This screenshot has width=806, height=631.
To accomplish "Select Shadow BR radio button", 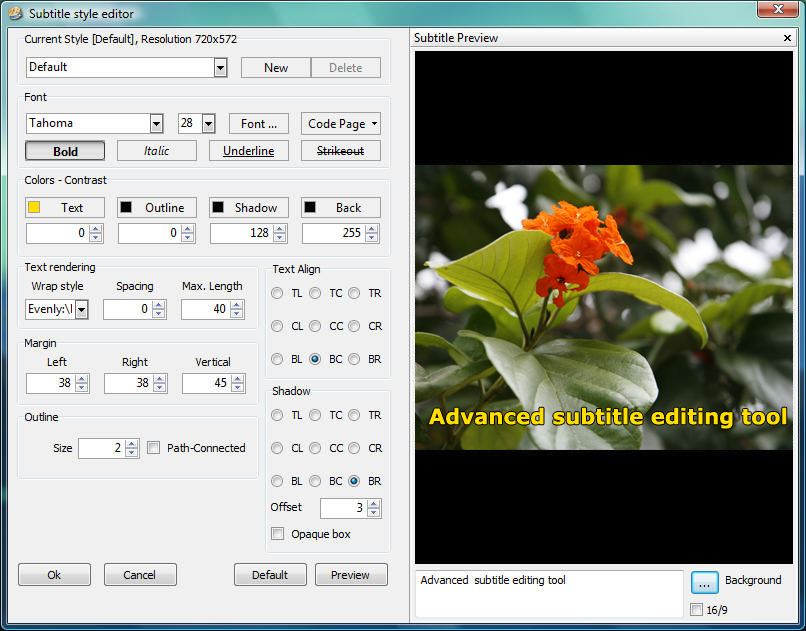I will click(354, 480).
